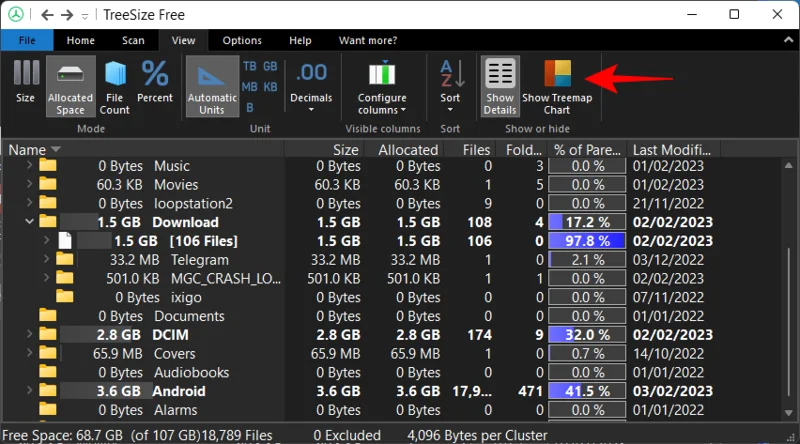Sort by % of Parent column header

coord(587,150)
